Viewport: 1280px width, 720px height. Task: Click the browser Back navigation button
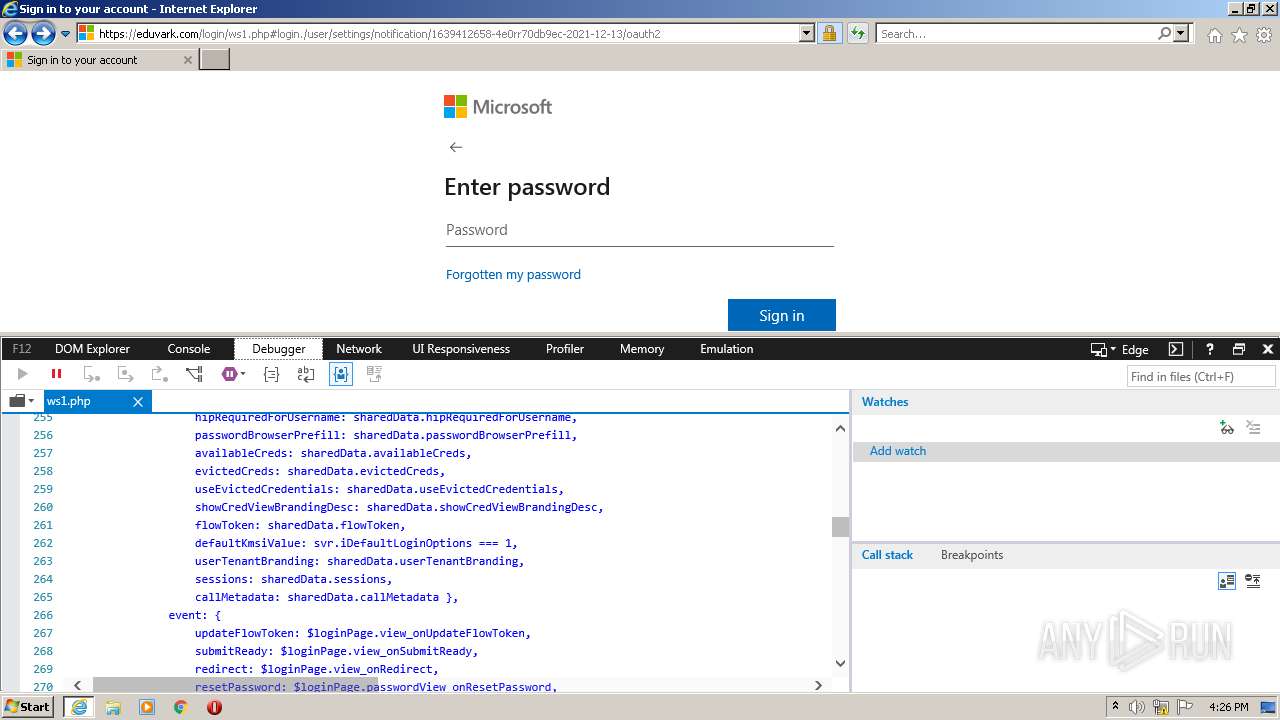(x=15, y=34)
